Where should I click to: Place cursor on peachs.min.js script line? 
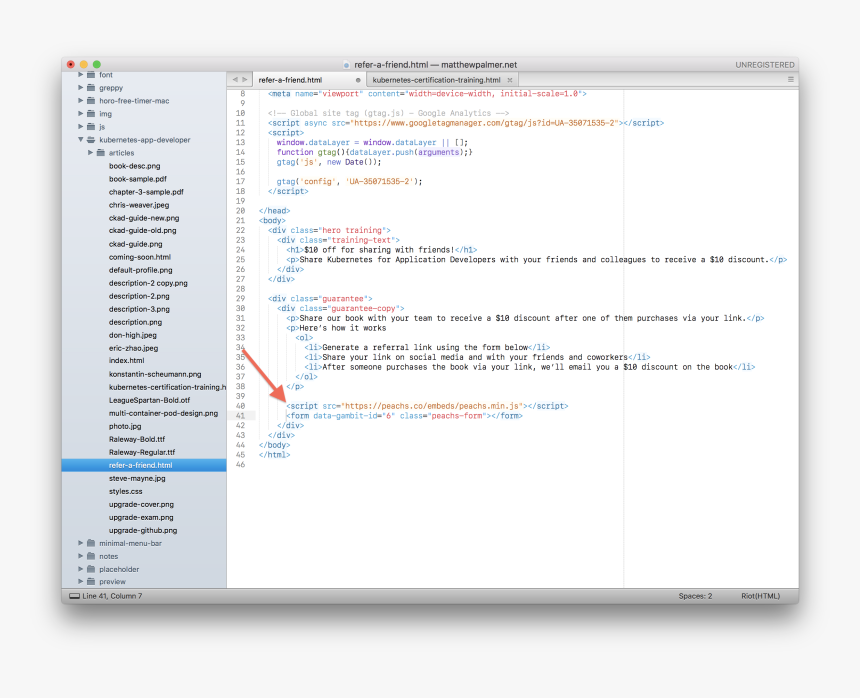coord(427,406)
